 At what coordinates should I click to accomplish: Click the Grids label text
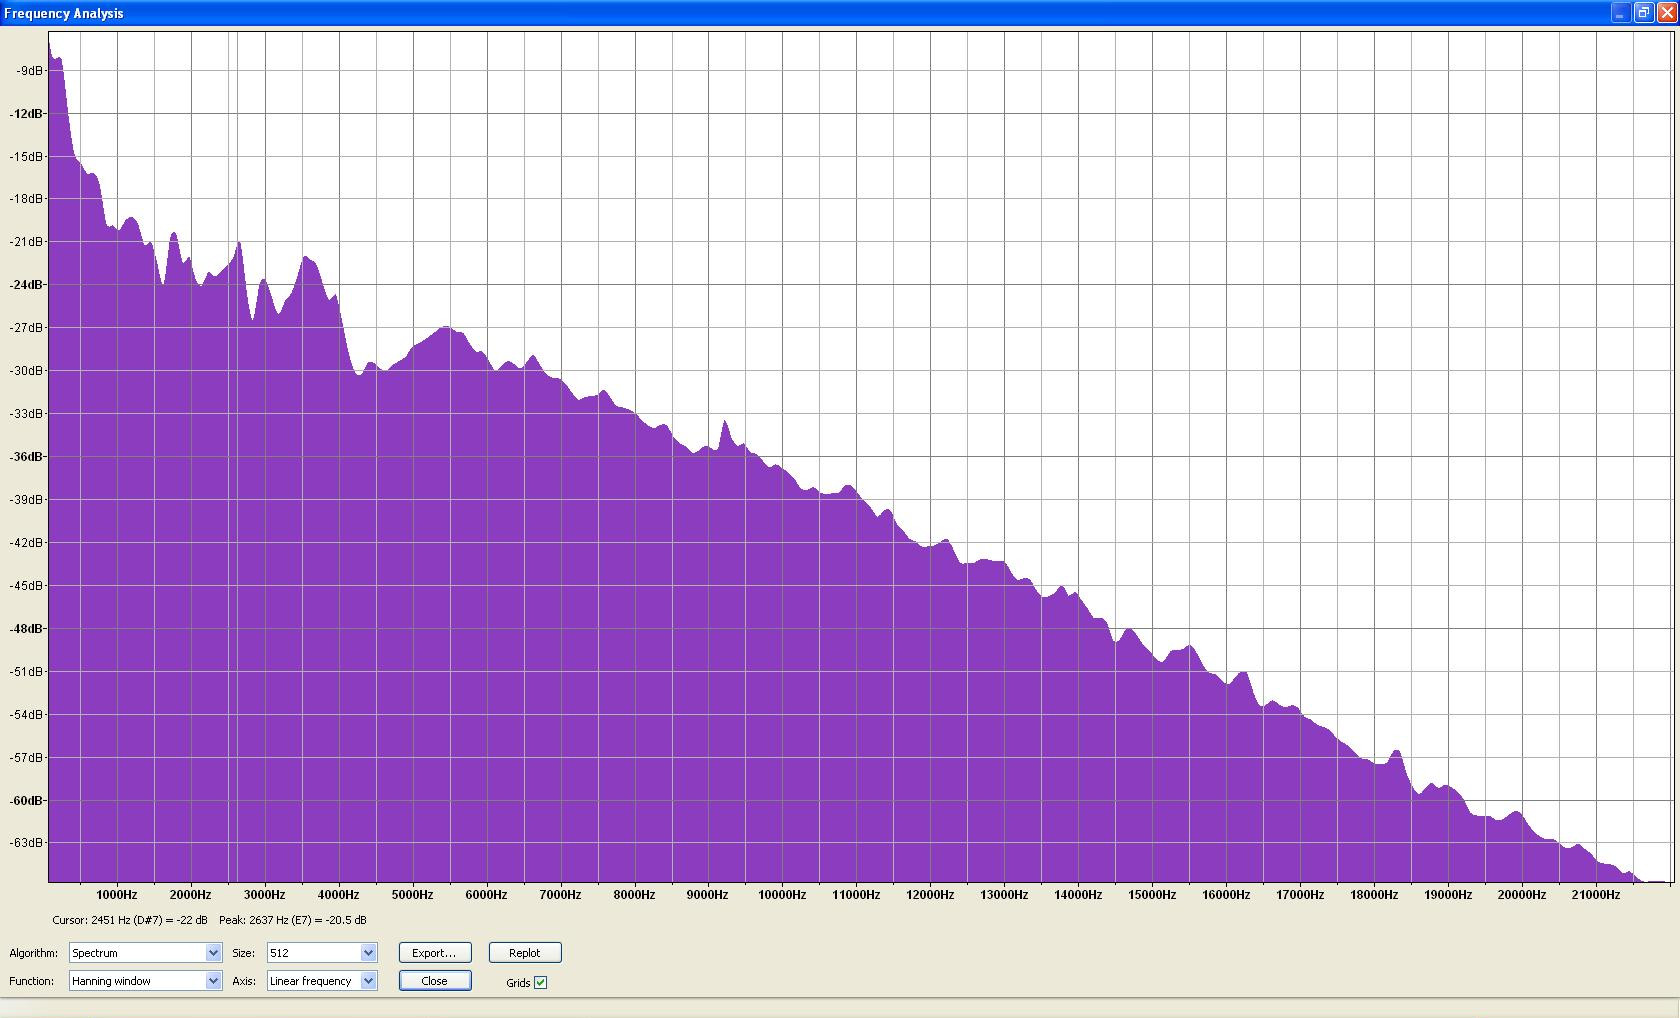click(518, 983)
